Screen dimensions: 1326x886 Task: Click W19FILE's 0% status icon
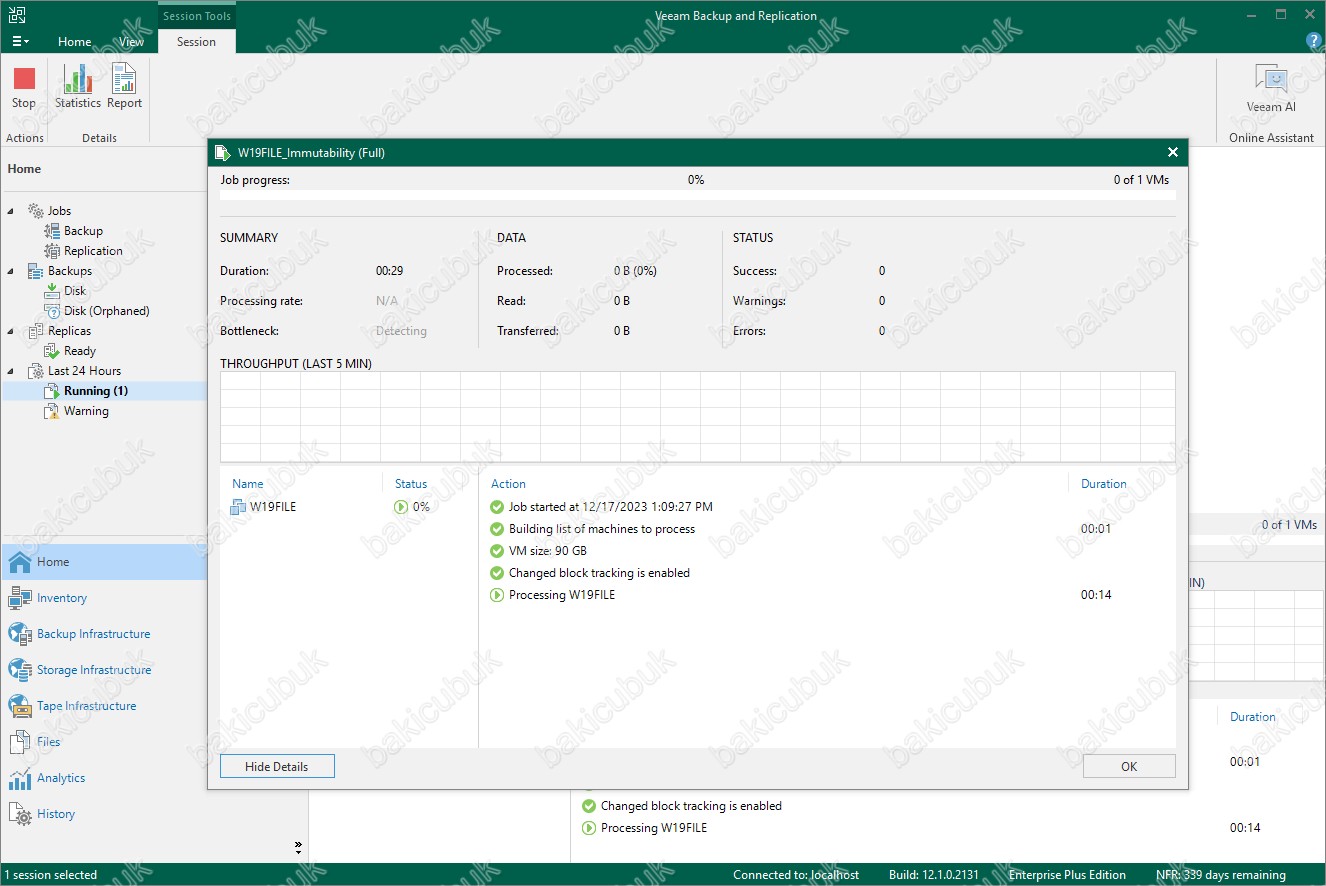coord(401,507)
